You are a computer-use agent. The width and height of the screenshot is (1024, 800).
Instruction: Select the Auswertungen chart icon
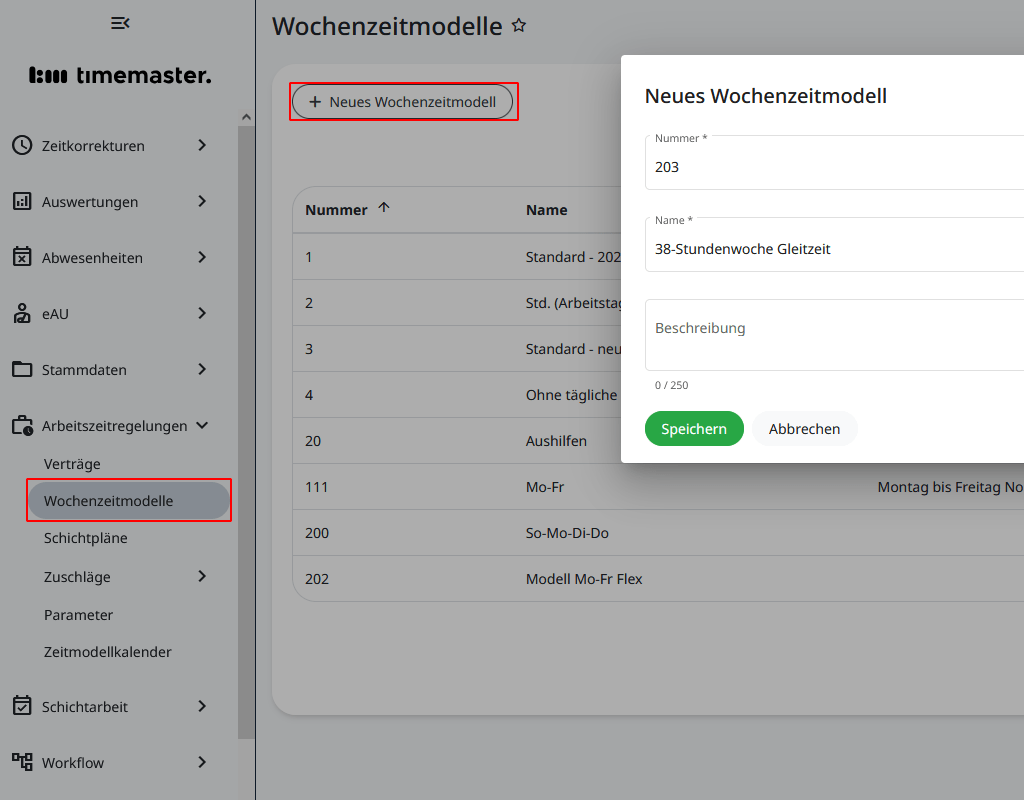(21, 201)
